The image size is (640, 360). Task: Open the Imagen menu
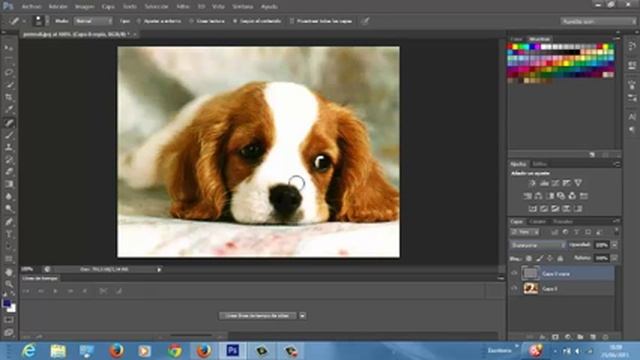coord(84,7)
